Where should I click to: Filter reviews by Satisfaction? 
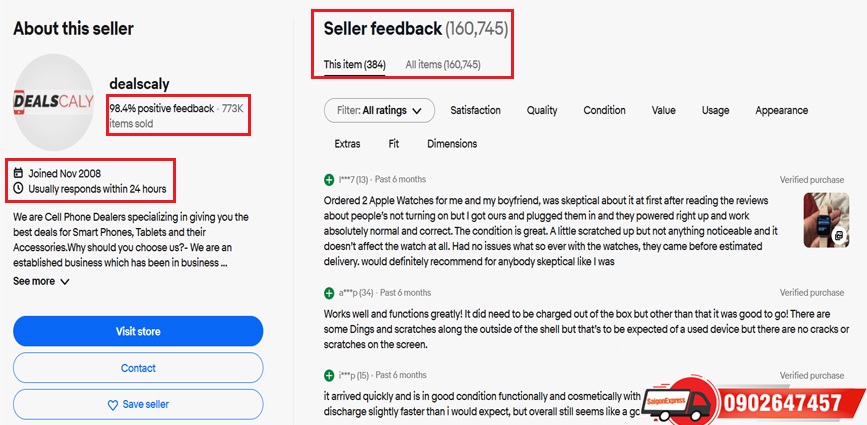click(x=475, y=111)
